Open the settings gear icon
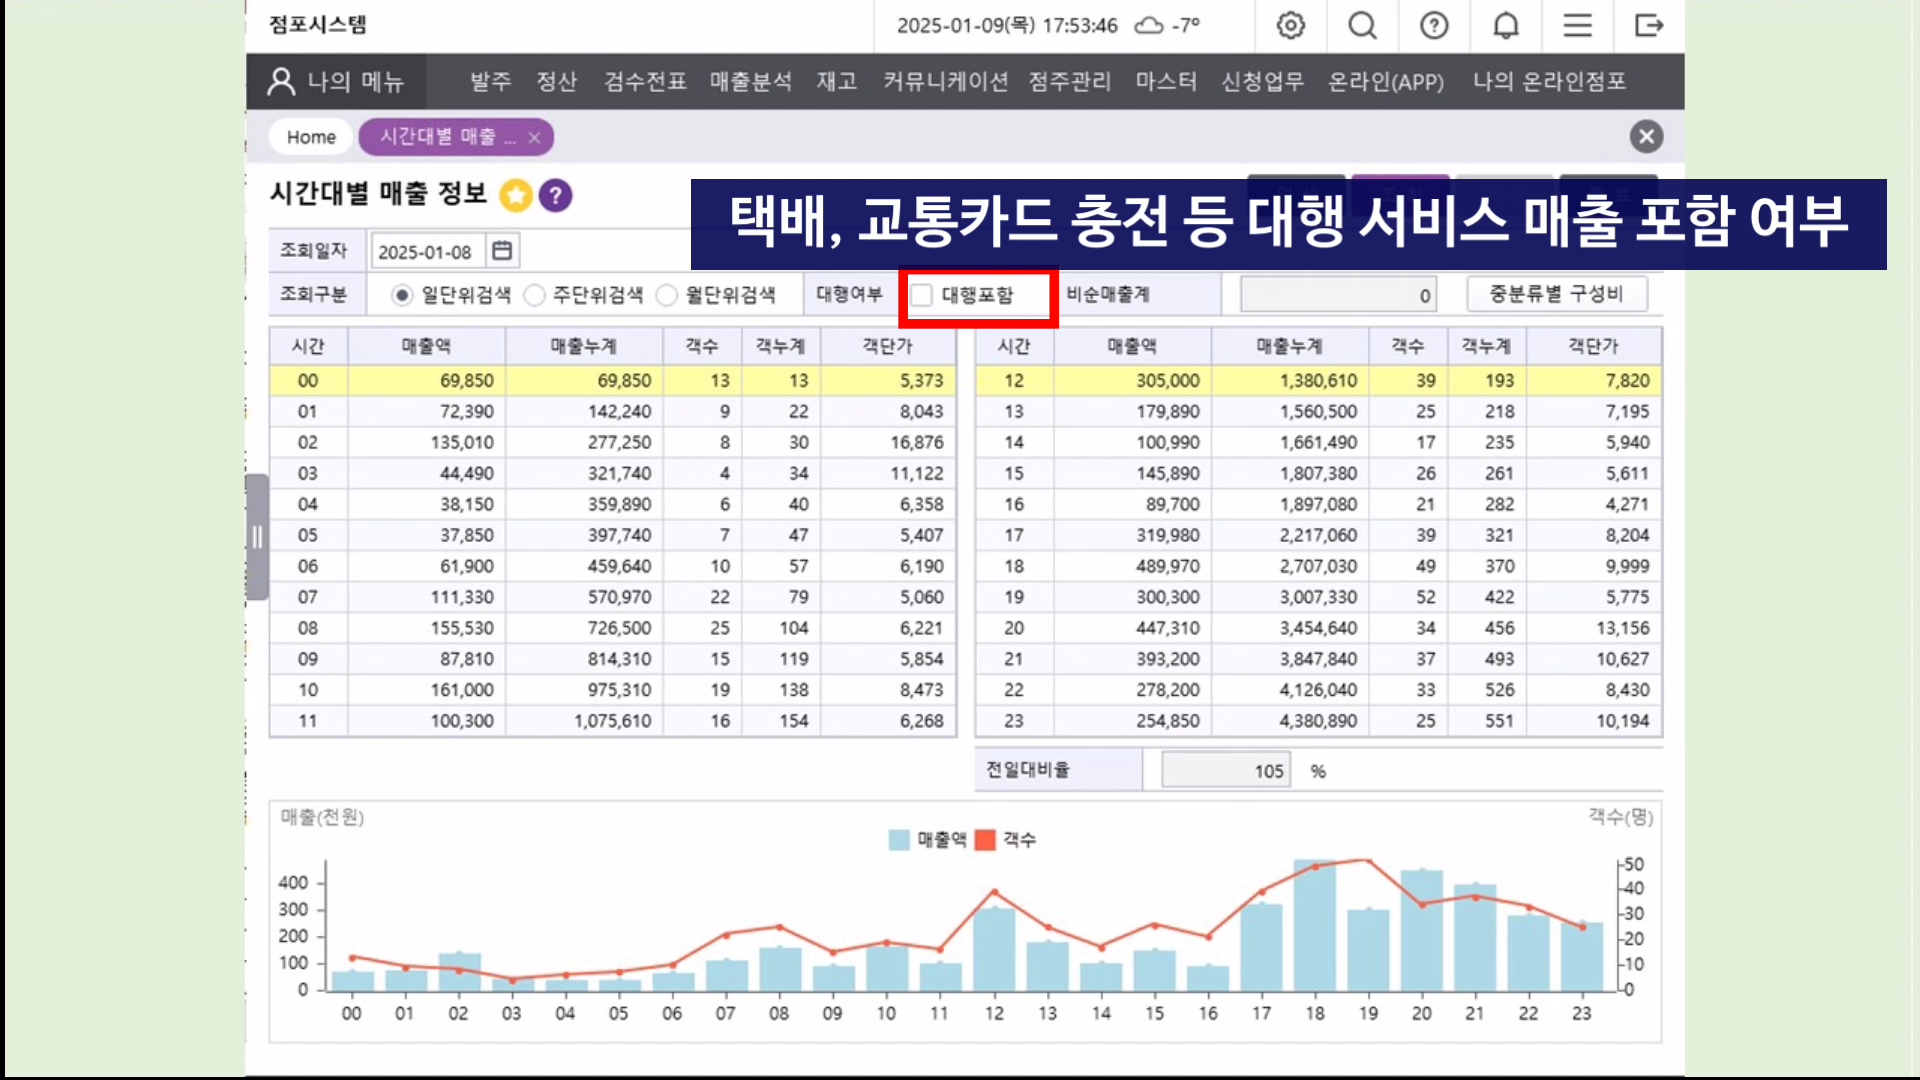The width and height of the screenshot is (1920, 1080). coord(1290,25)
